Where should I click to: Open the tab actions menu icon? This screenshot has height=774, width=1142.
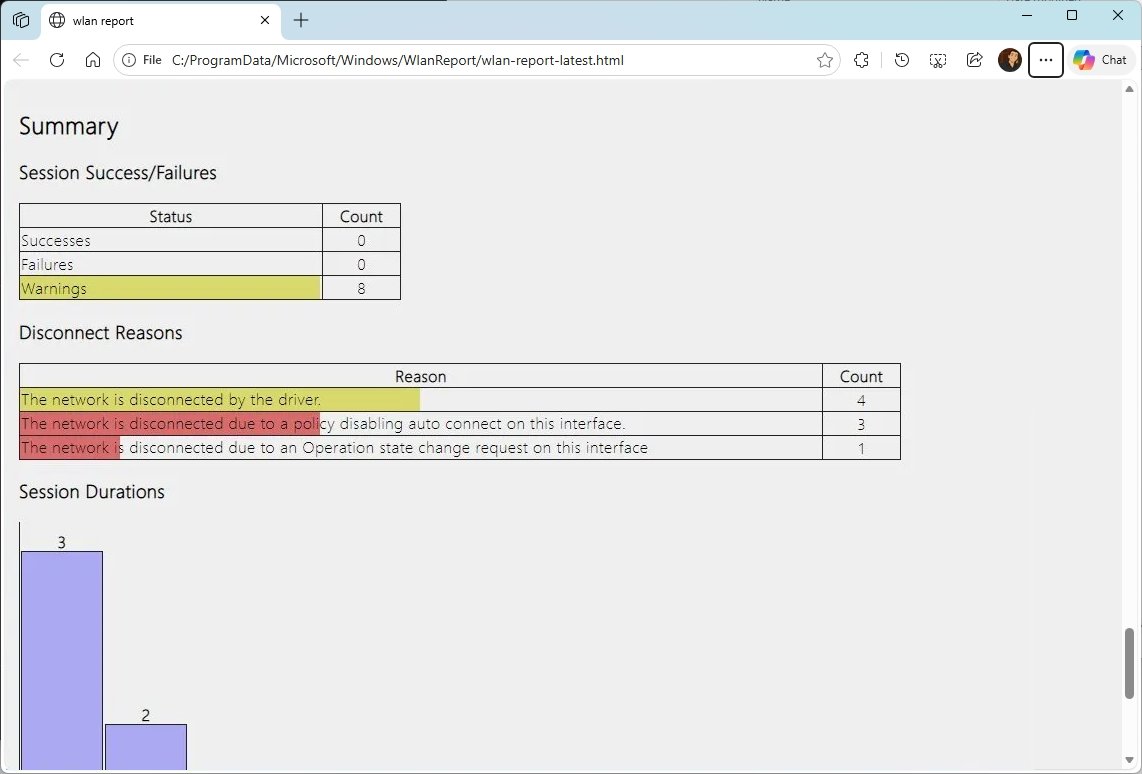21,20
